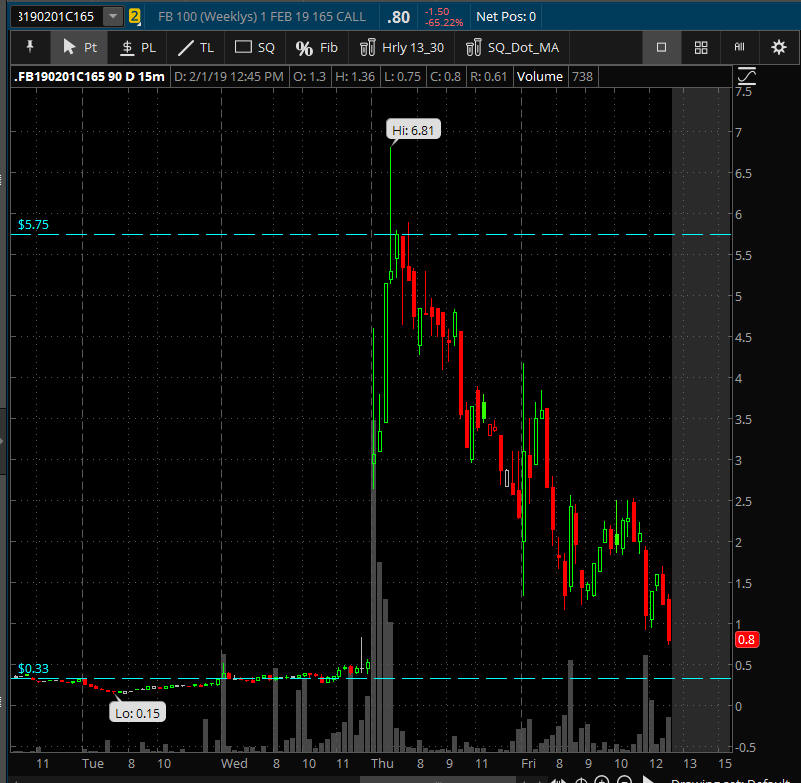Screen dimensions: 801x783
Task: Click the $0.33 price level line label
Action: (x=33, y=669)
